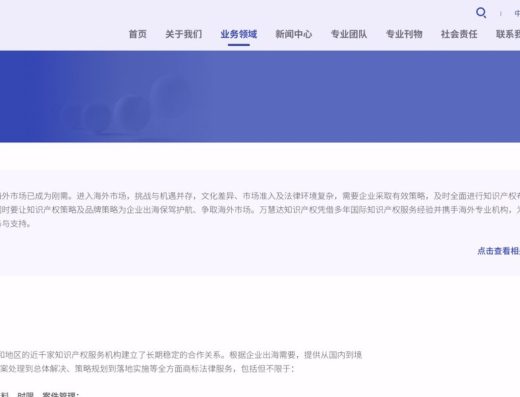The image size is (520, 397).
Task: Open the 专业团队 navigation item
Action: point(349,34)
